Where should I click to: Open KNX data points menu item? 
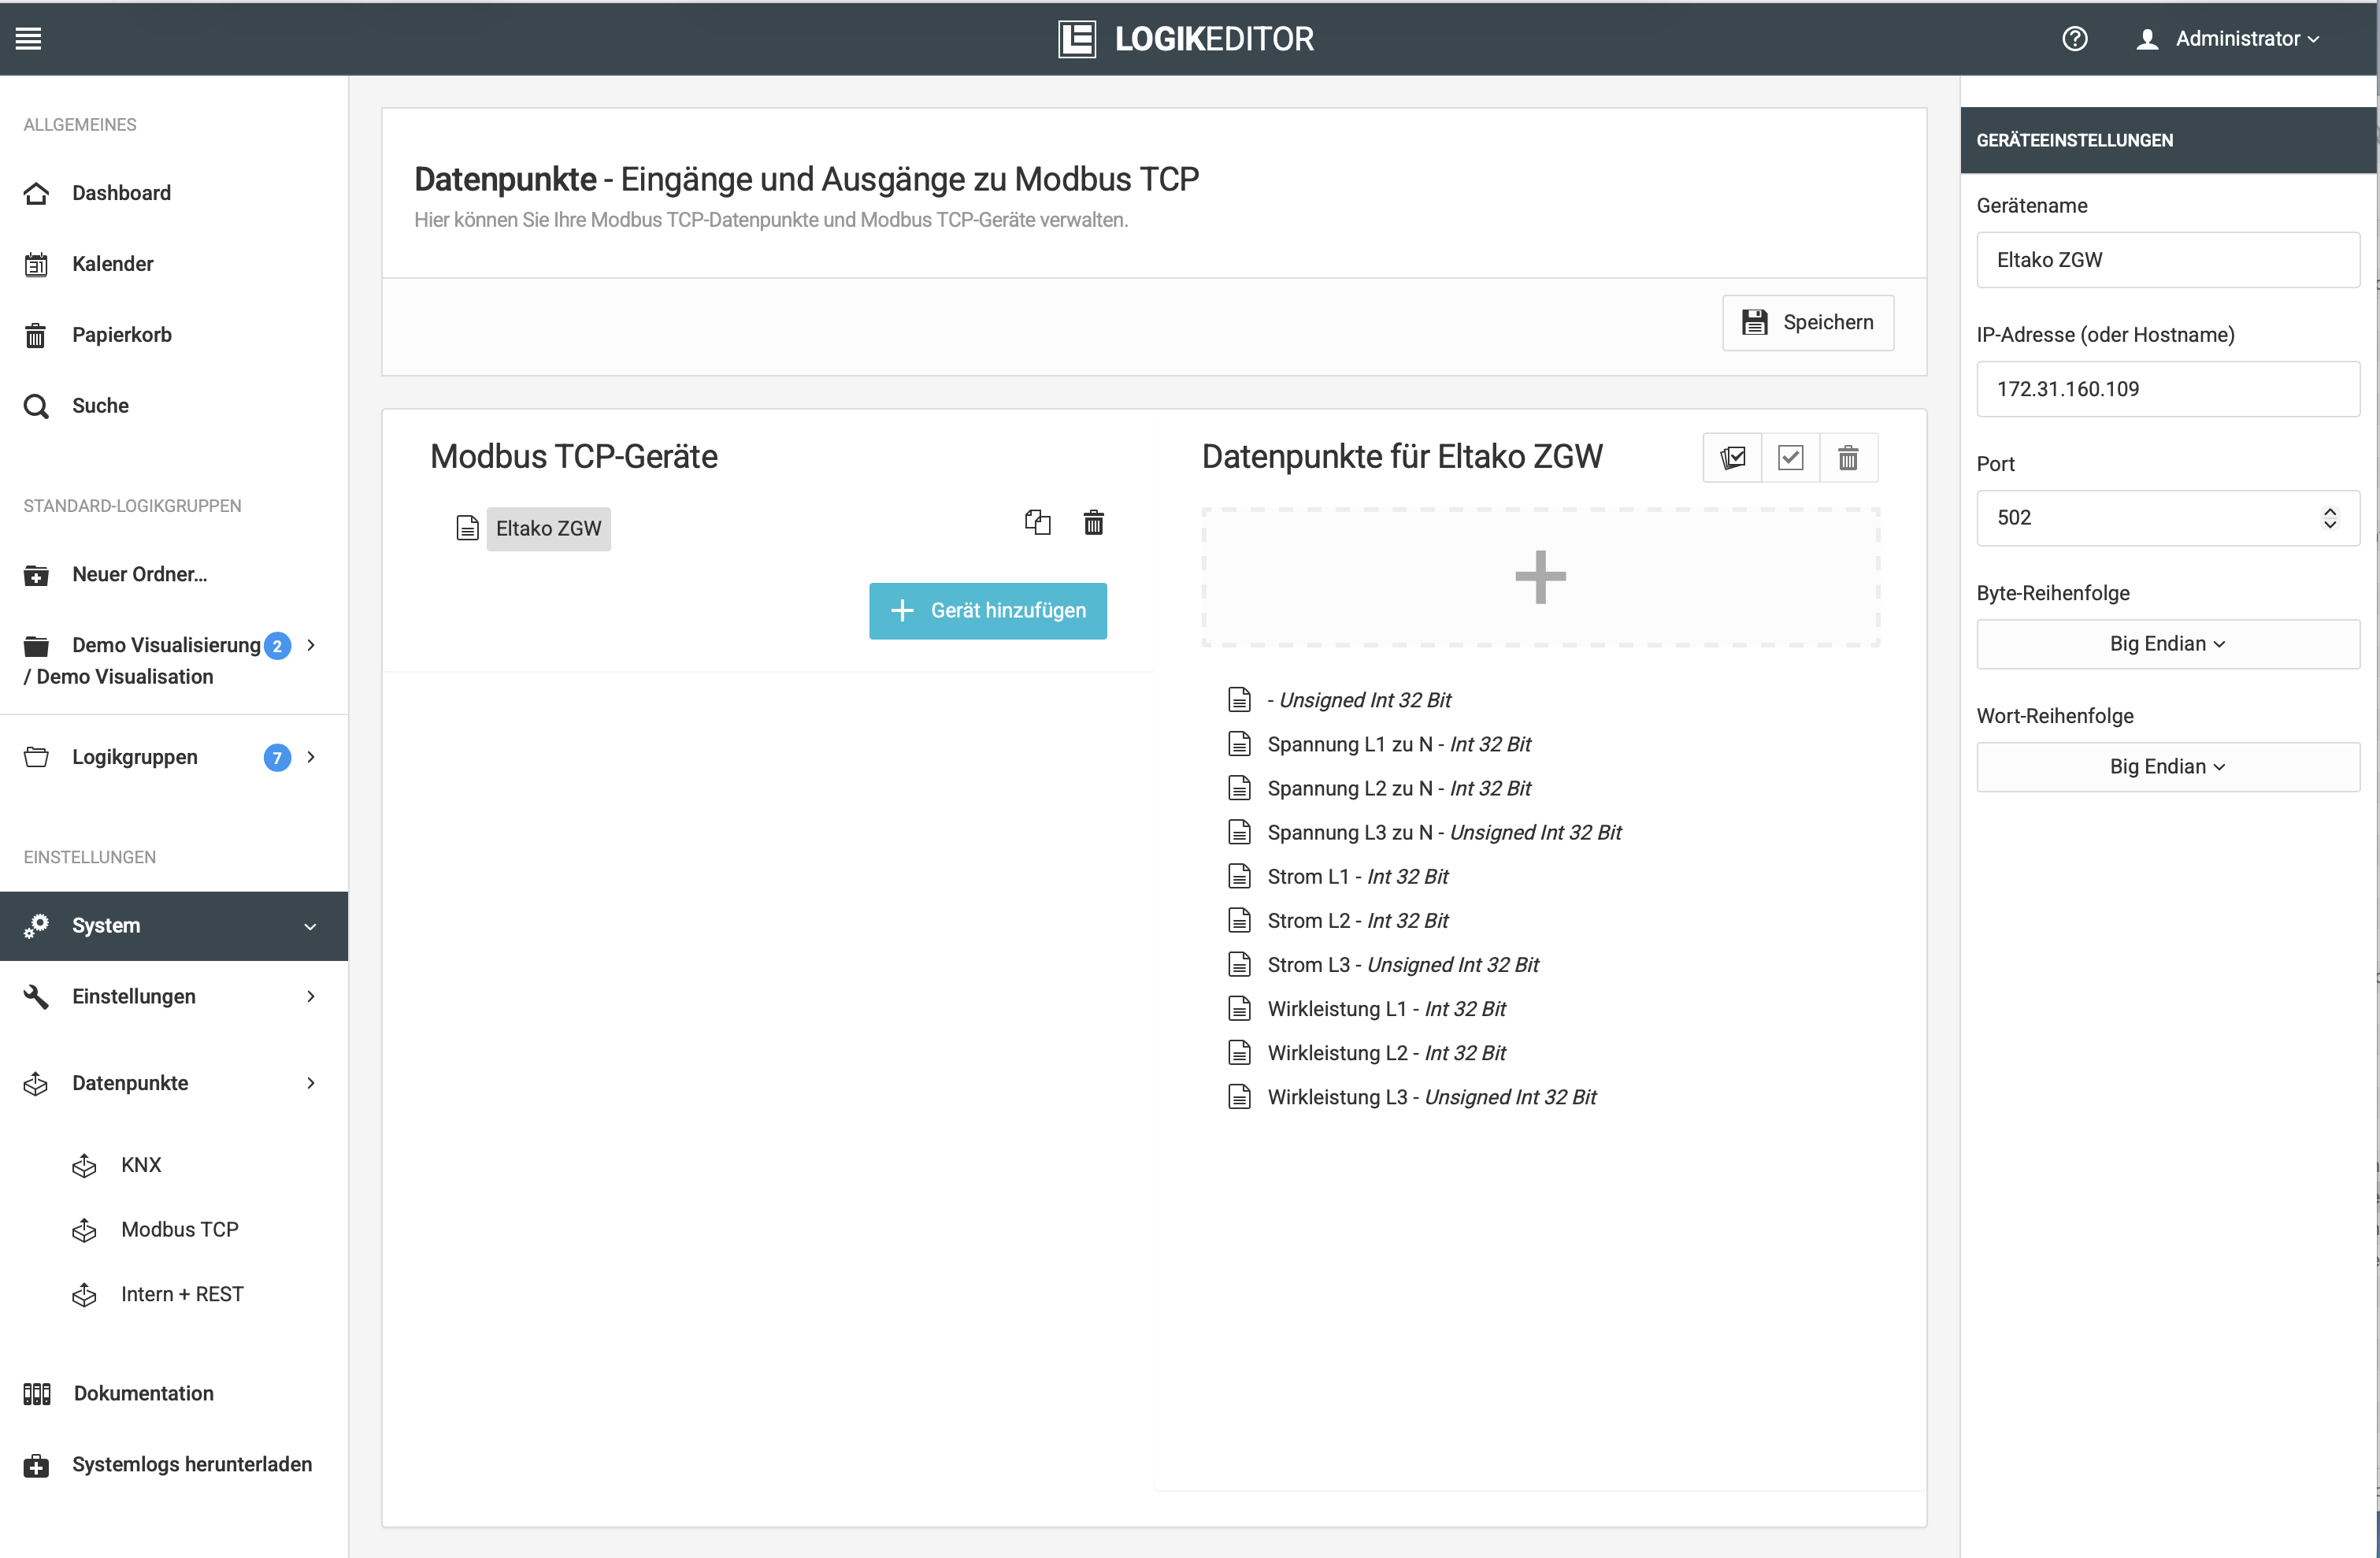pyautogui.click(x=140, y=1164)
